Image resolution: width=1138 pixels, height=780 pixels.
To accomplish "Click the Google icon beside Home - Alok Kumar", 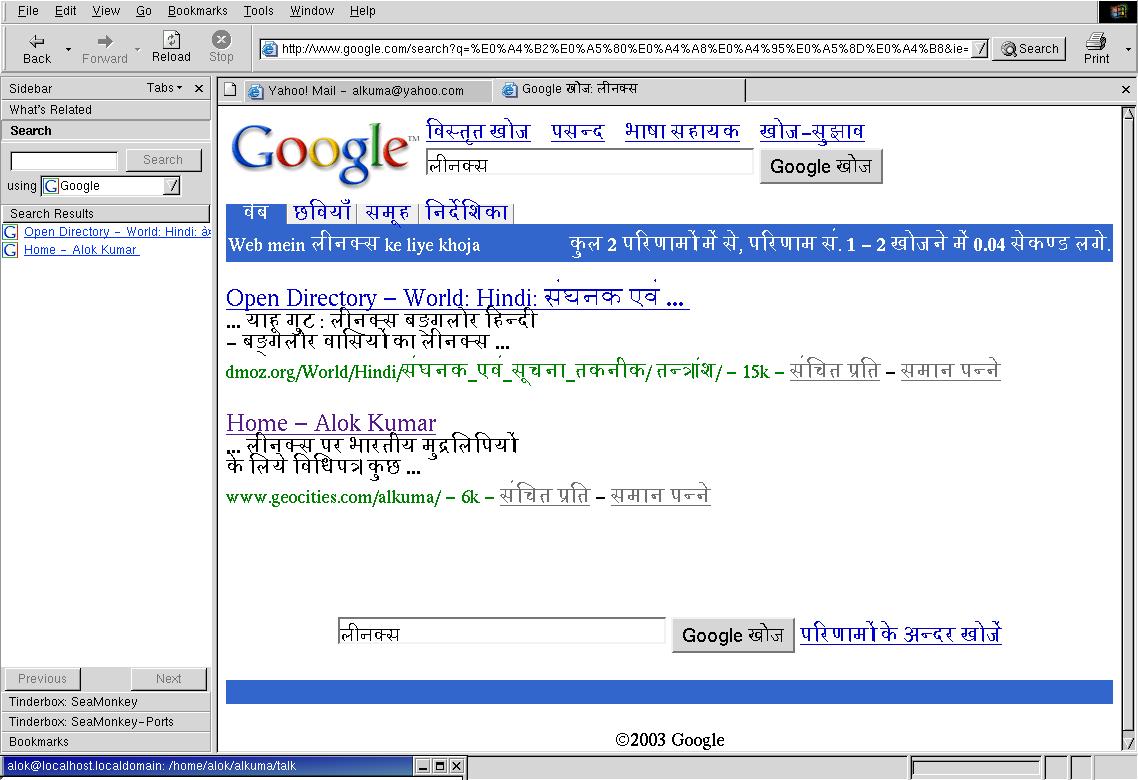I will tap(10, 250).
